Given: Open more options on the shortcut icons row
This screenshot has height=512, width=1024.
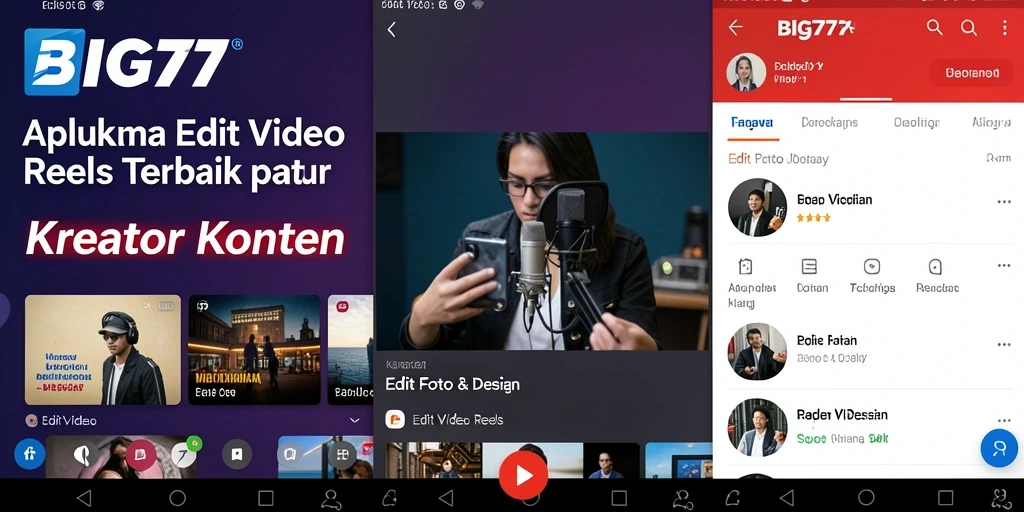Looking at the screenshot, I should point(1004,265).
